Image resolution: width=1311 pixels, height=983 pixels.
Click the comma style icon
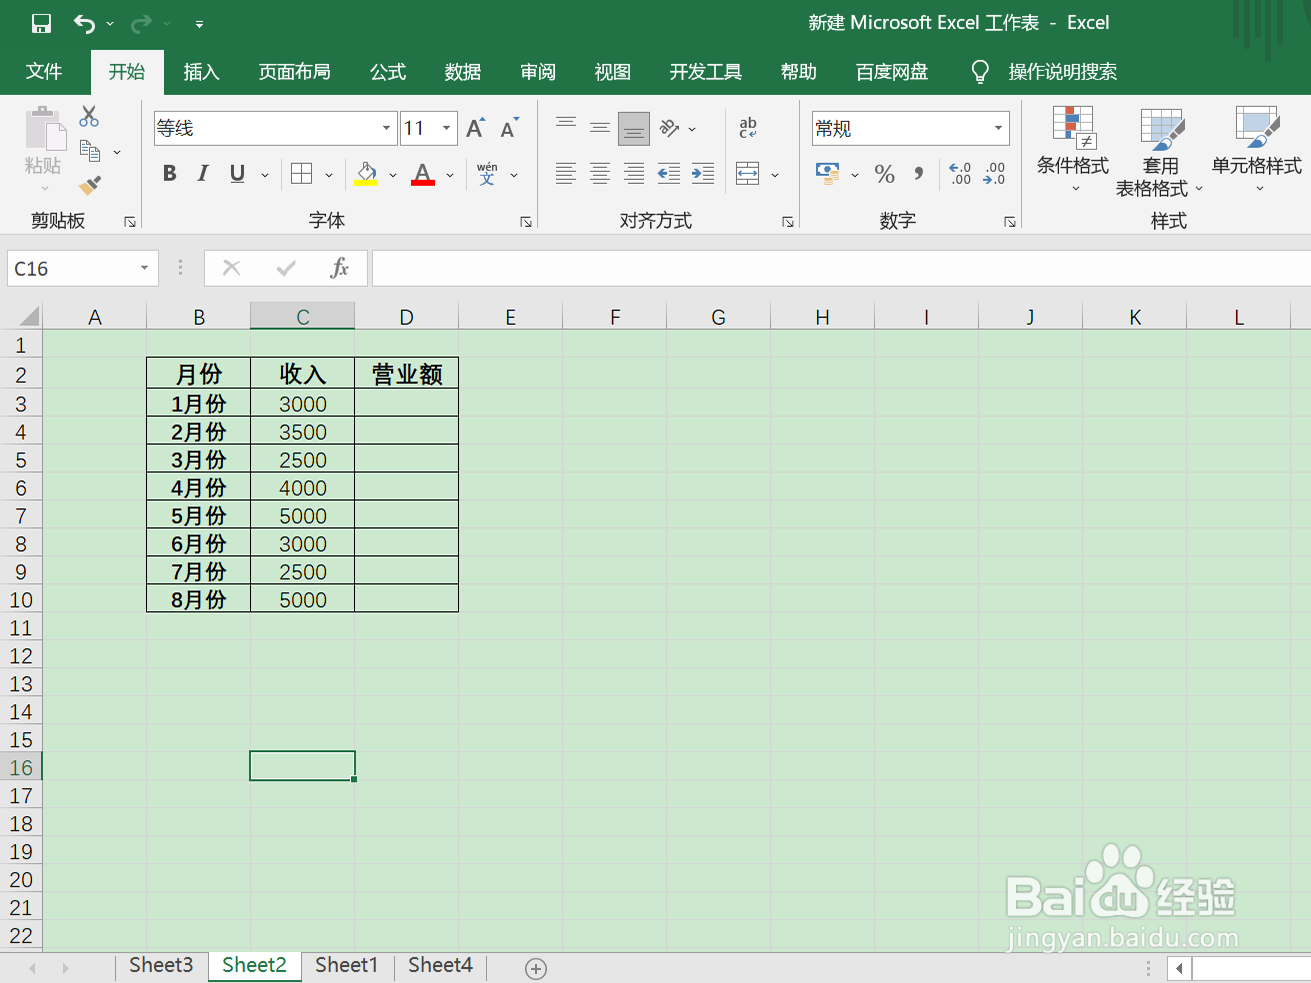coord(919,173)
